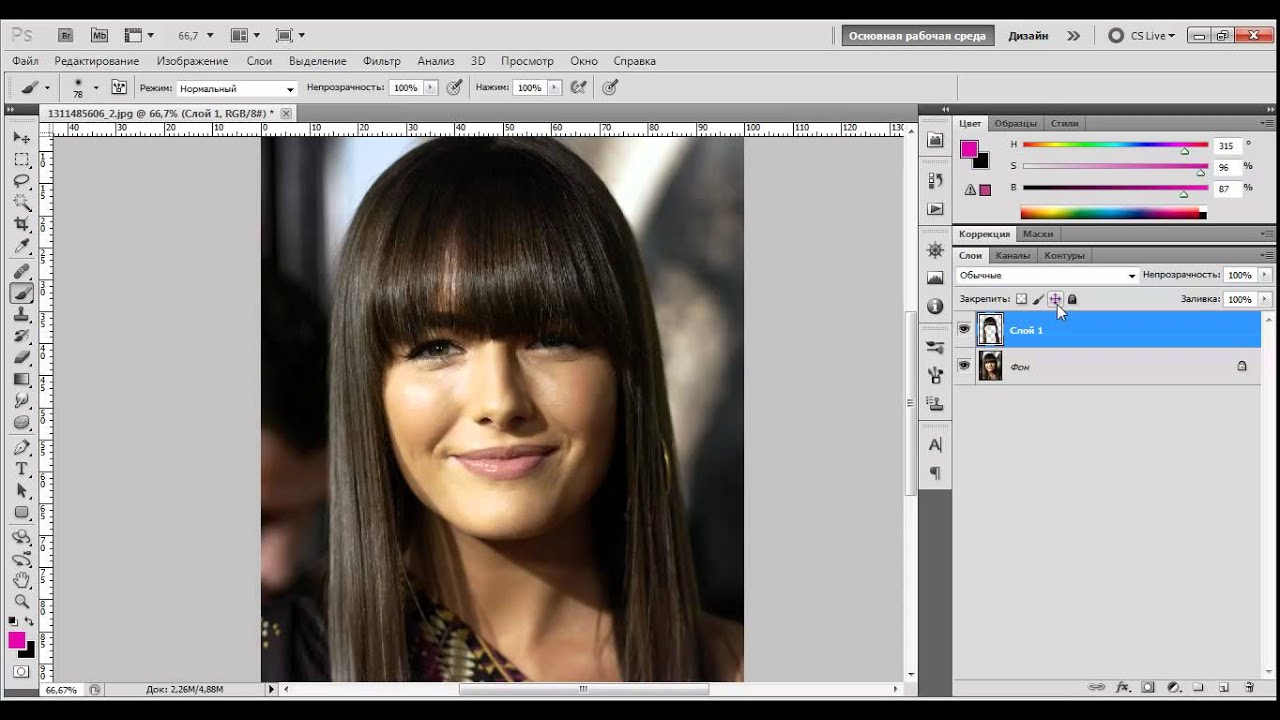Switch to the Дизайн workspace
The width and height of the screenshot is (1280, 720).
[1028, 36]
